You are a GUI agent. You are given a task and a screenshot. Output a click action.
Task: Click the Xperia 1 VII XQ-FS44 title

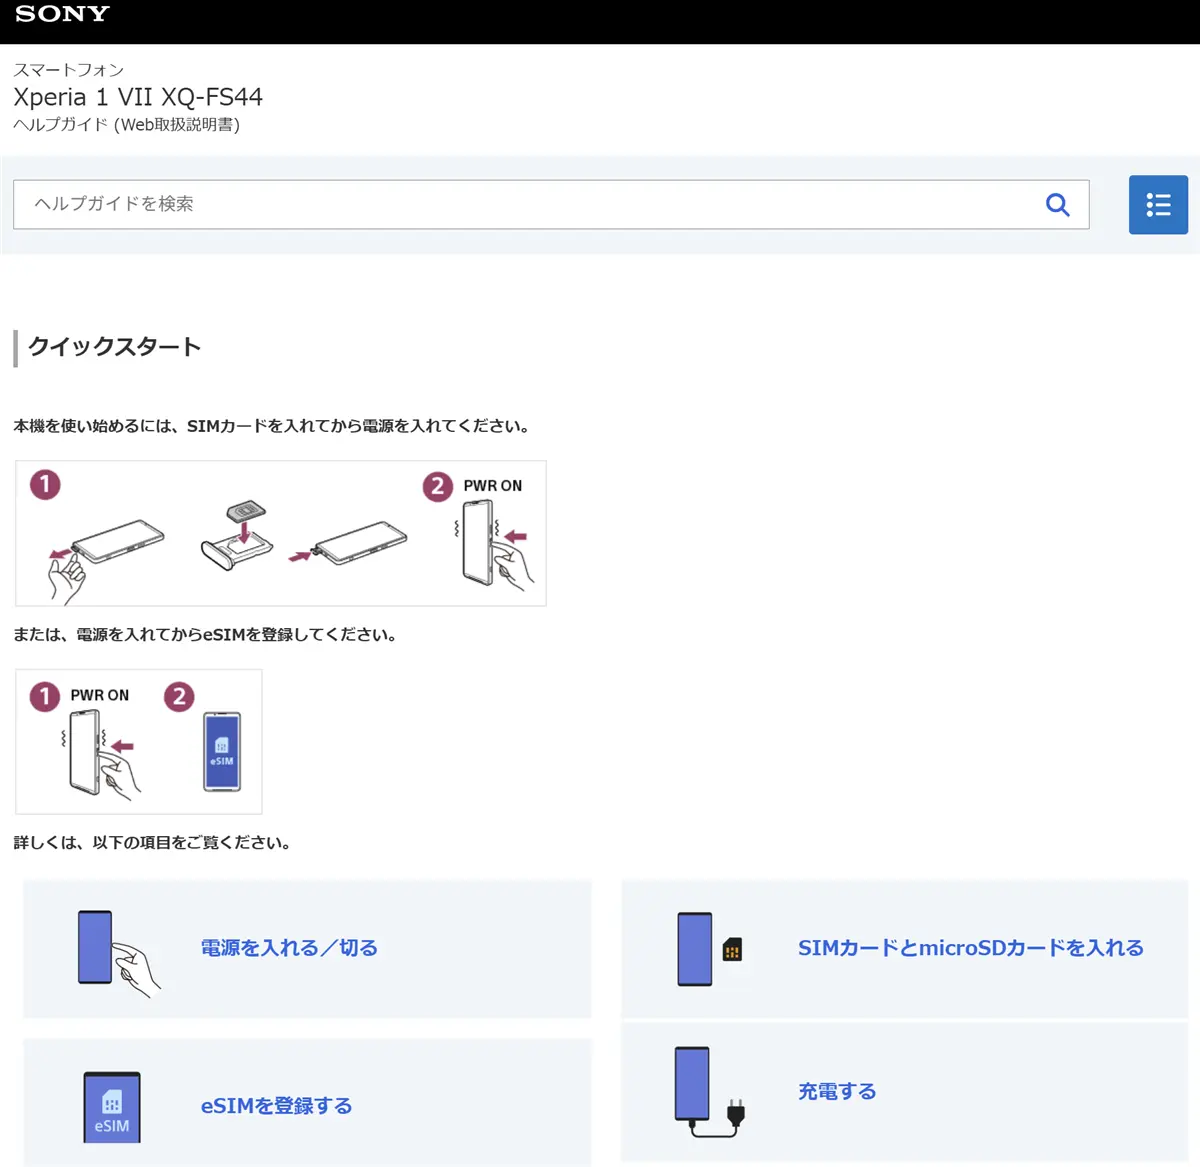point(138,97)
